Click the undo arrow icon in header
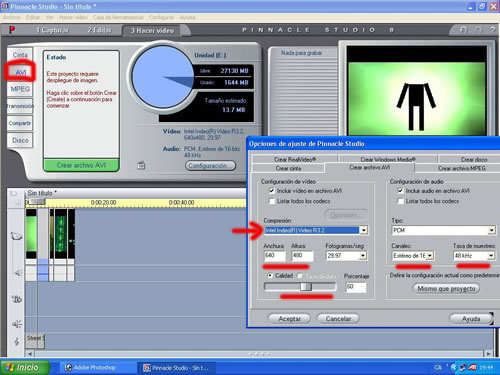Screen dimensions: 500x375 point(463,30)
